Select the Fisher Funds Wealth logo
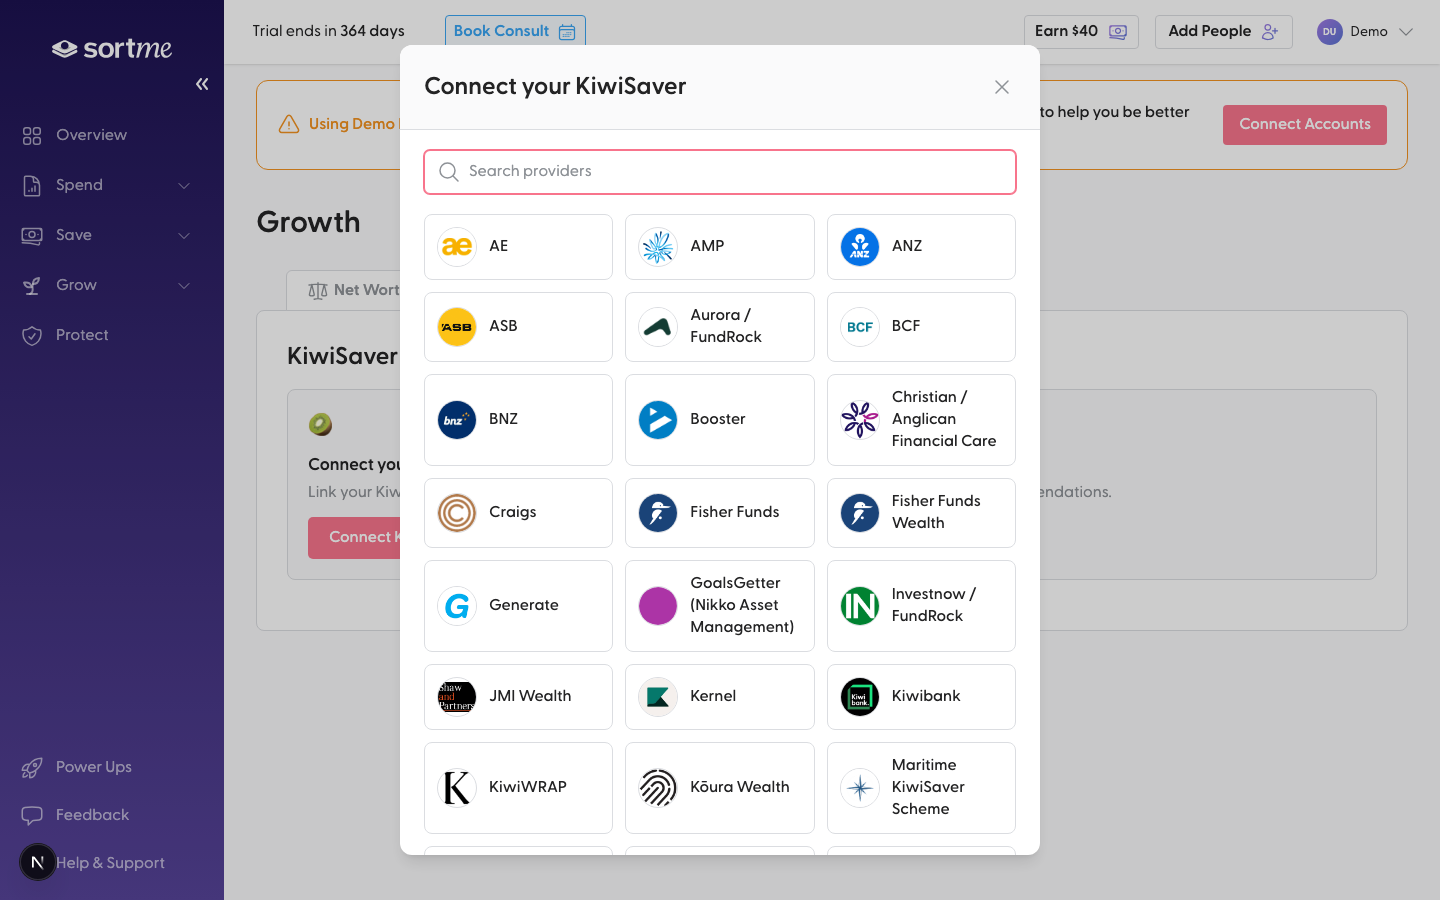The image size is (1440, 900). (x=860, y=513)
